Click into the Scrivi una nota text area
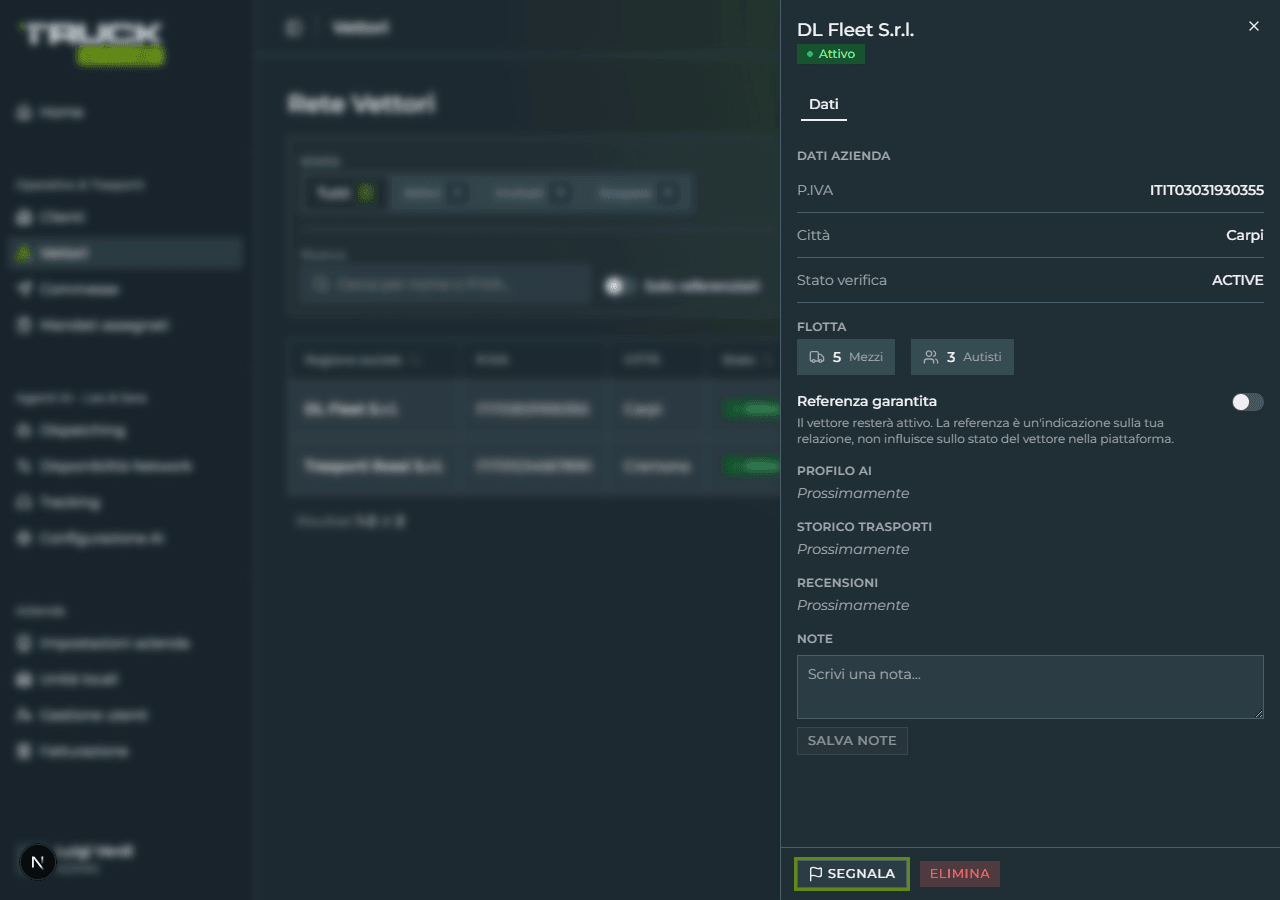 (1030, 687)
